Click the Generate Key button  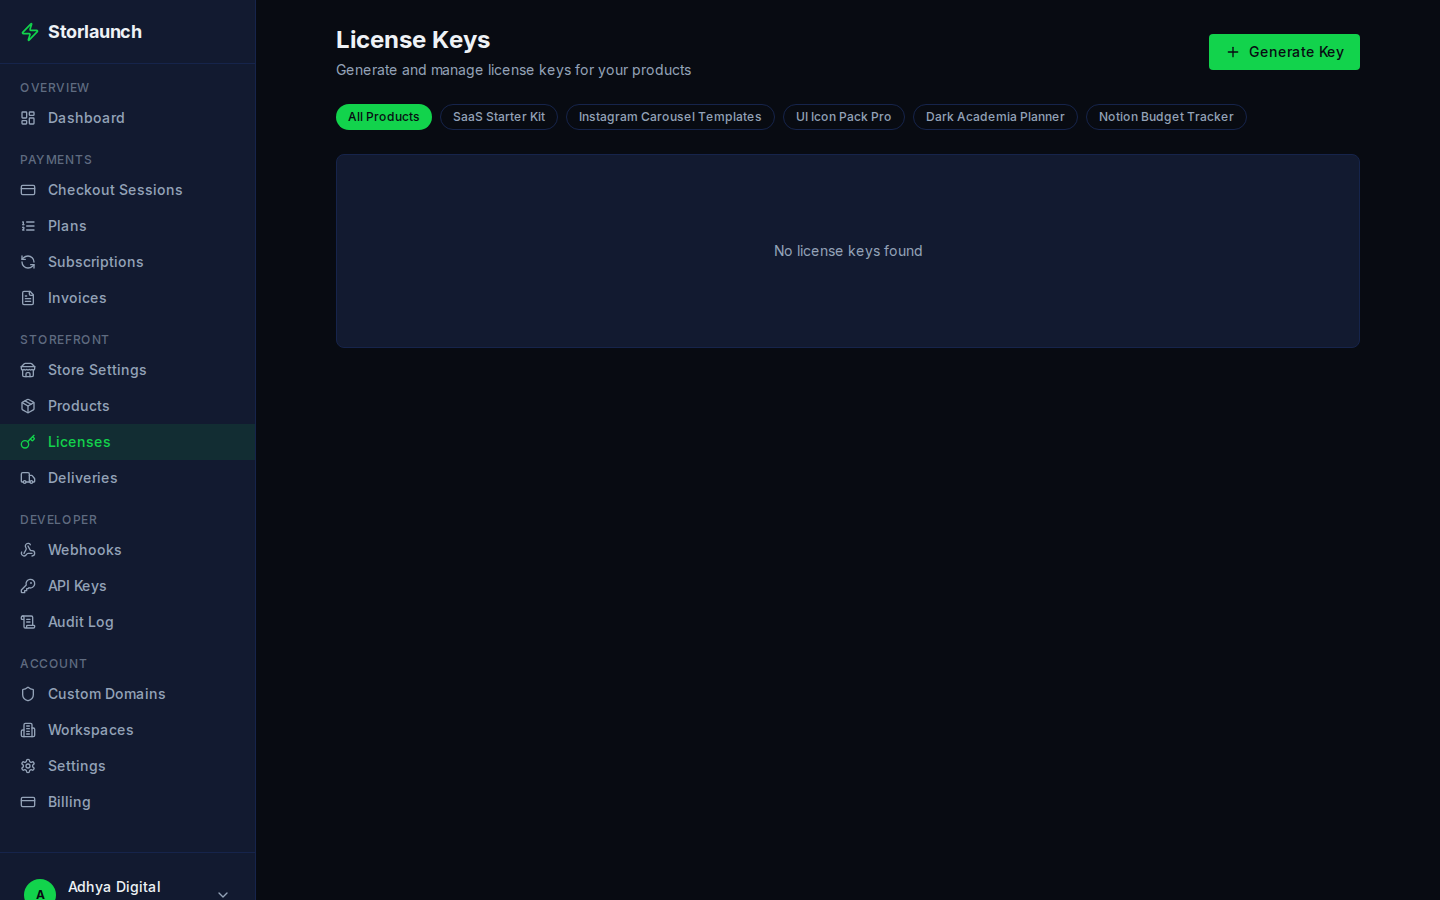(1284, 51)
